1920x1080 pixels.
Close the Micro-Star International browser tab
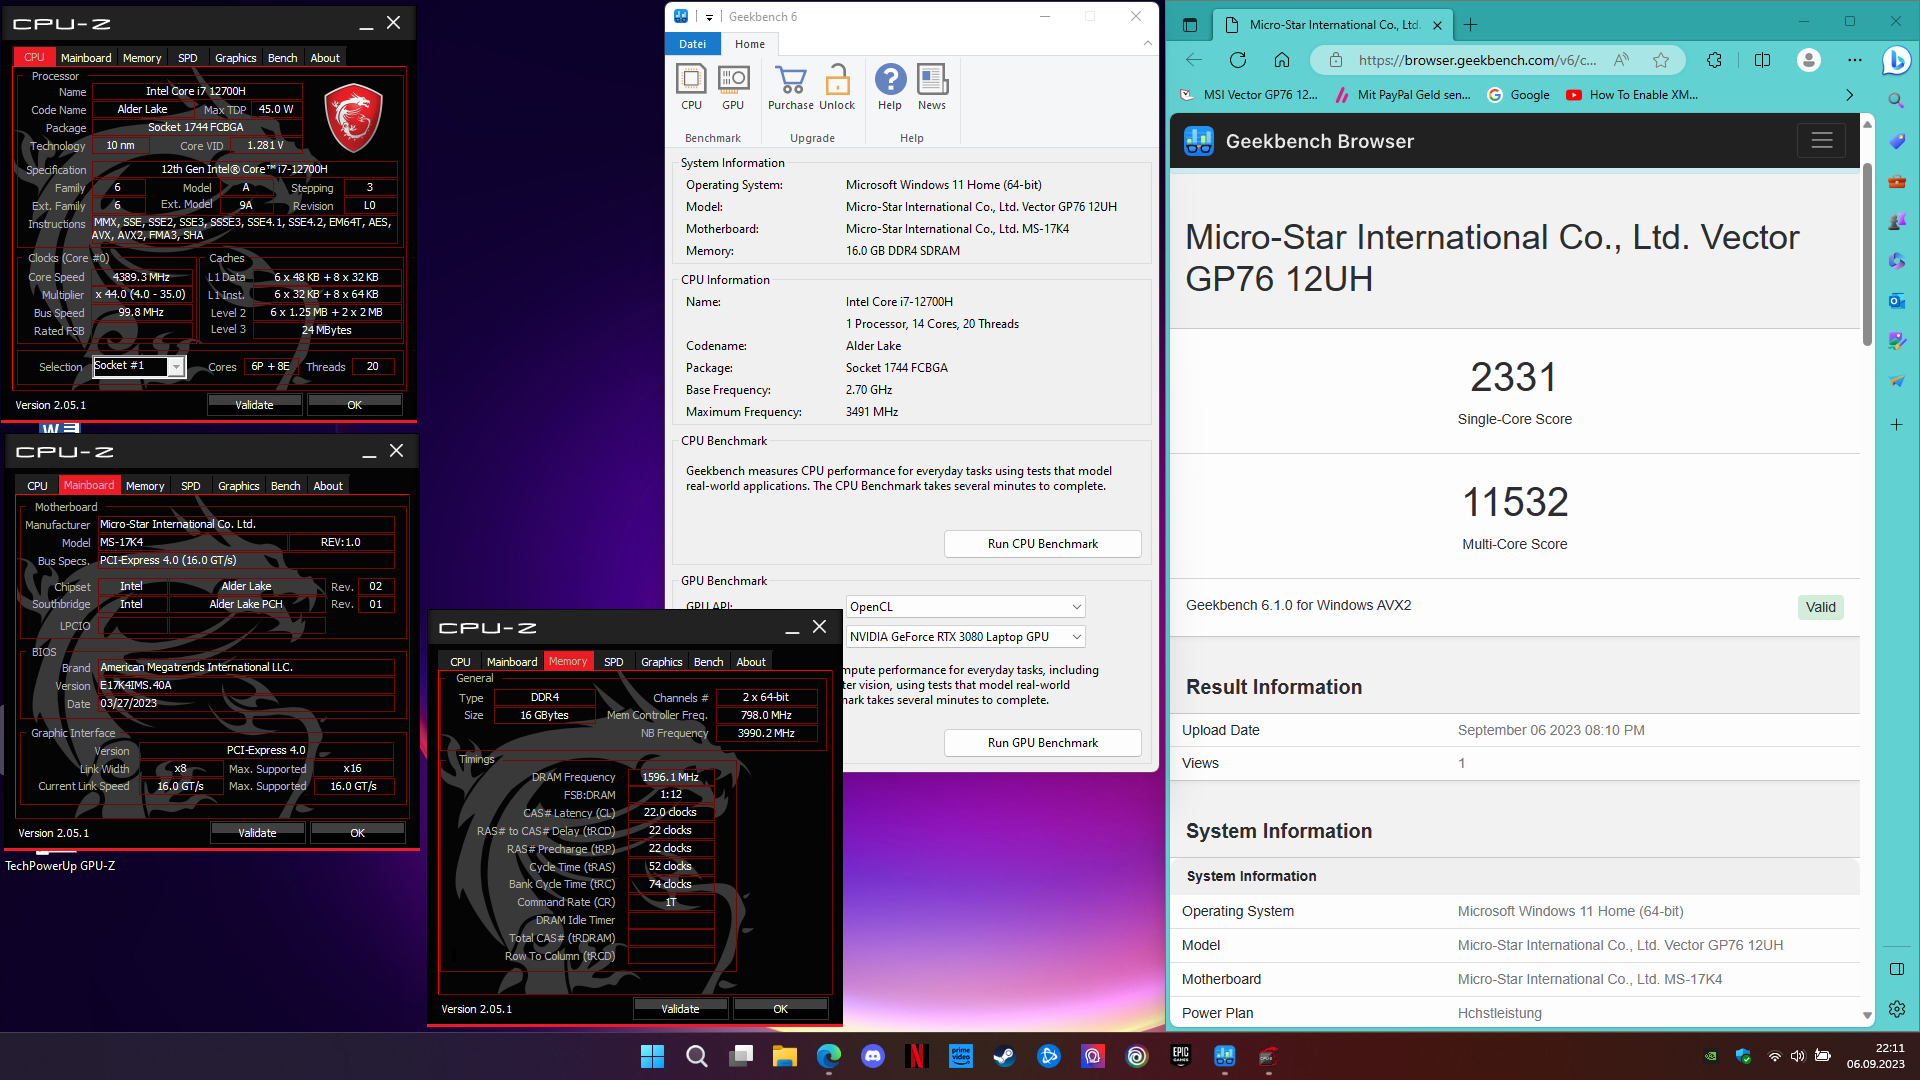click(1437, 25)
